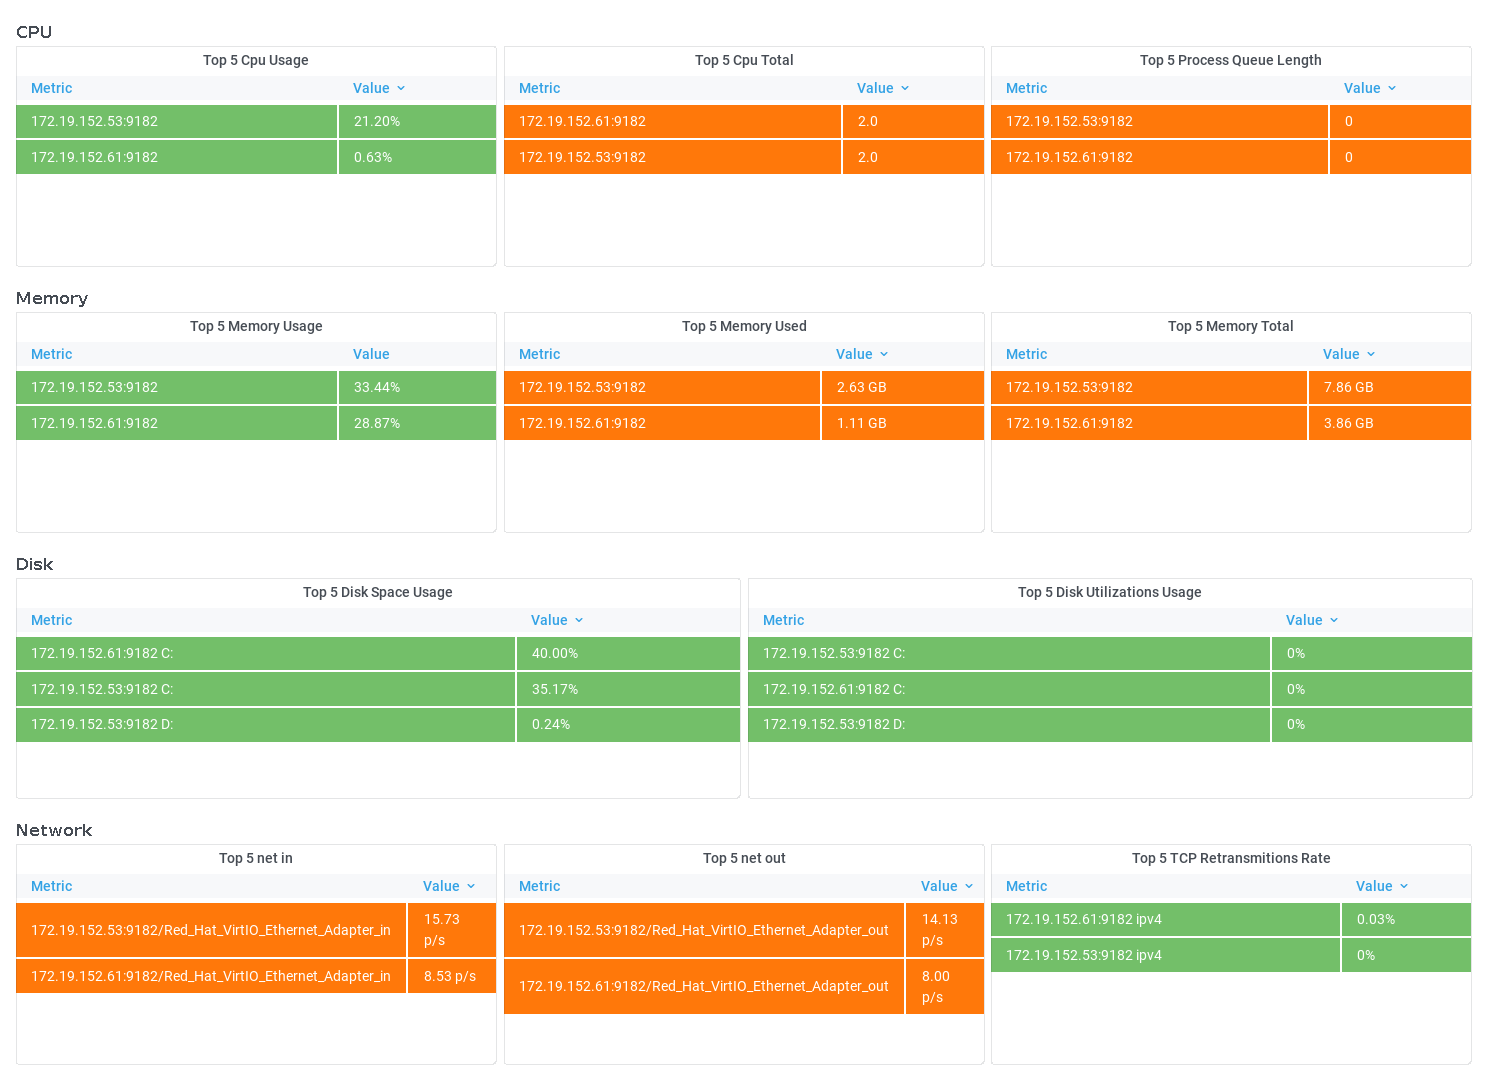1487x1072 pixels.
Task: Click Metric header in Top 5 Memory Used
Action: 540,354
